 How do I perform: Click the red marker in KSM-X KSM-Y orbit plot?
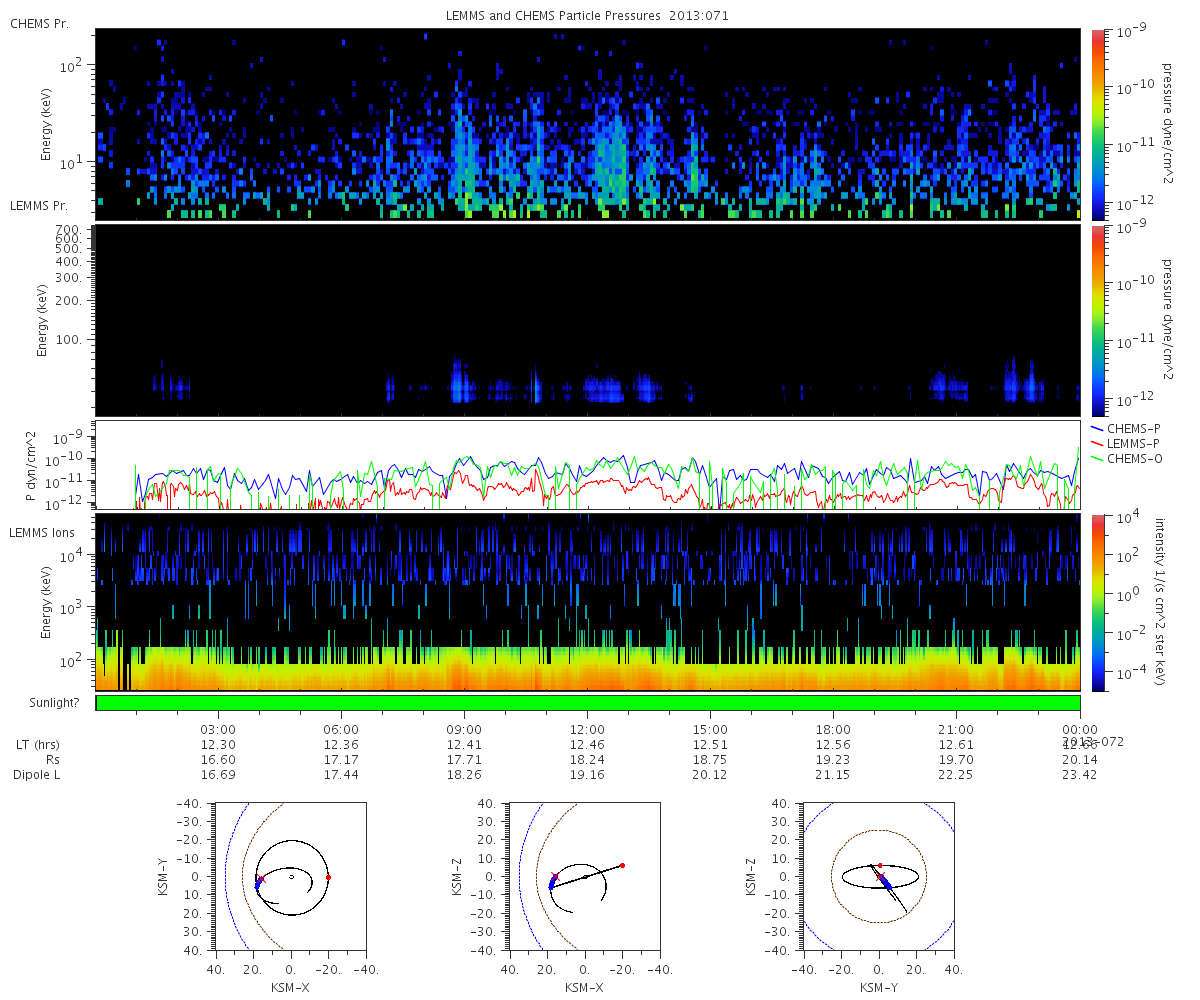[328, 877]
